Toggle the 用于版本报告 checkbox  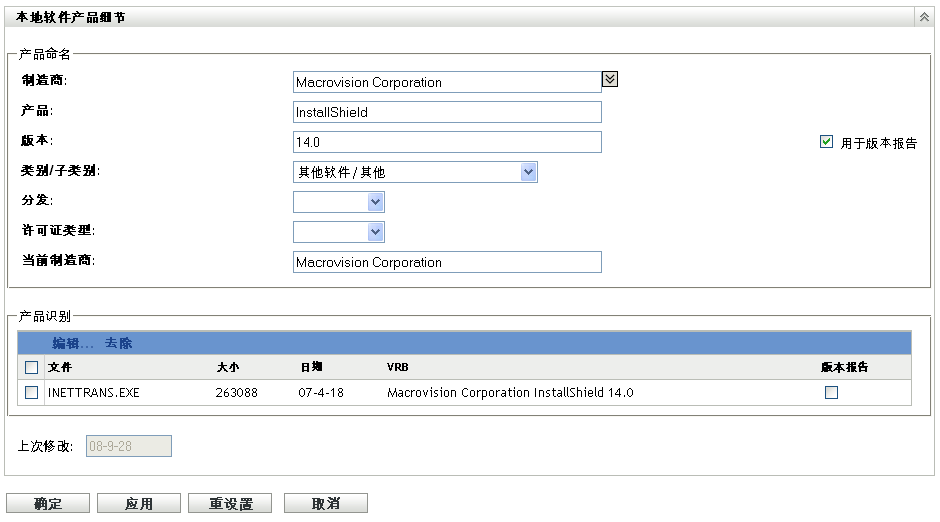click(826, 142)
